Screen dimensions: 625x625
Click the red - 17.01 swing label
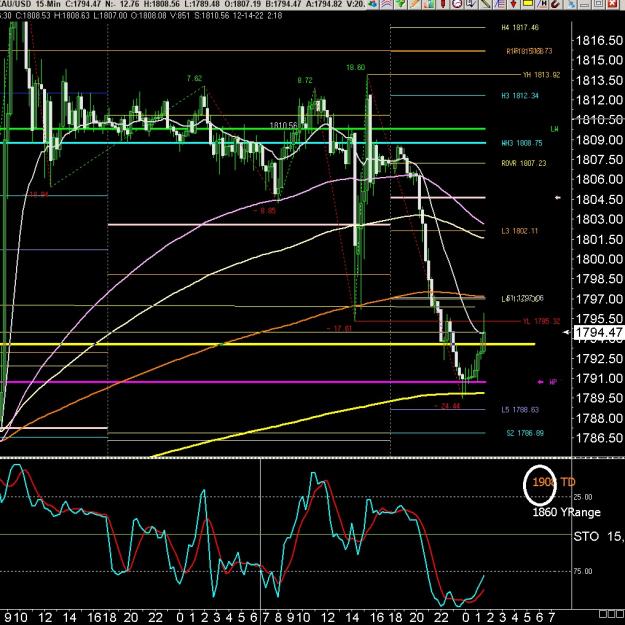tap(339, 329)
